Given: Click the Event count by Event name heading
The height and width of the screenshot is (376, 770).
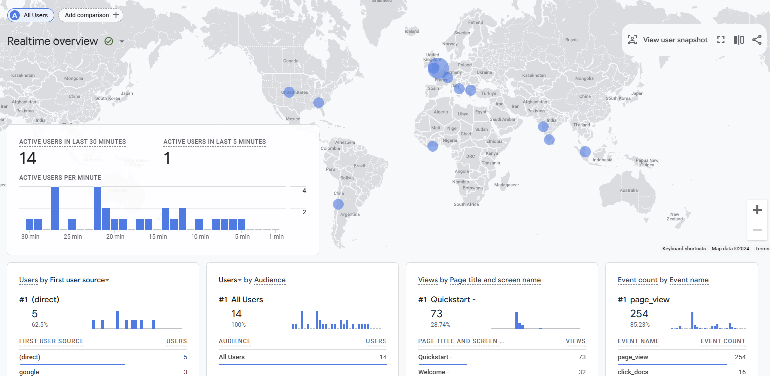Looking at the screenshot, I should point(663,280).
